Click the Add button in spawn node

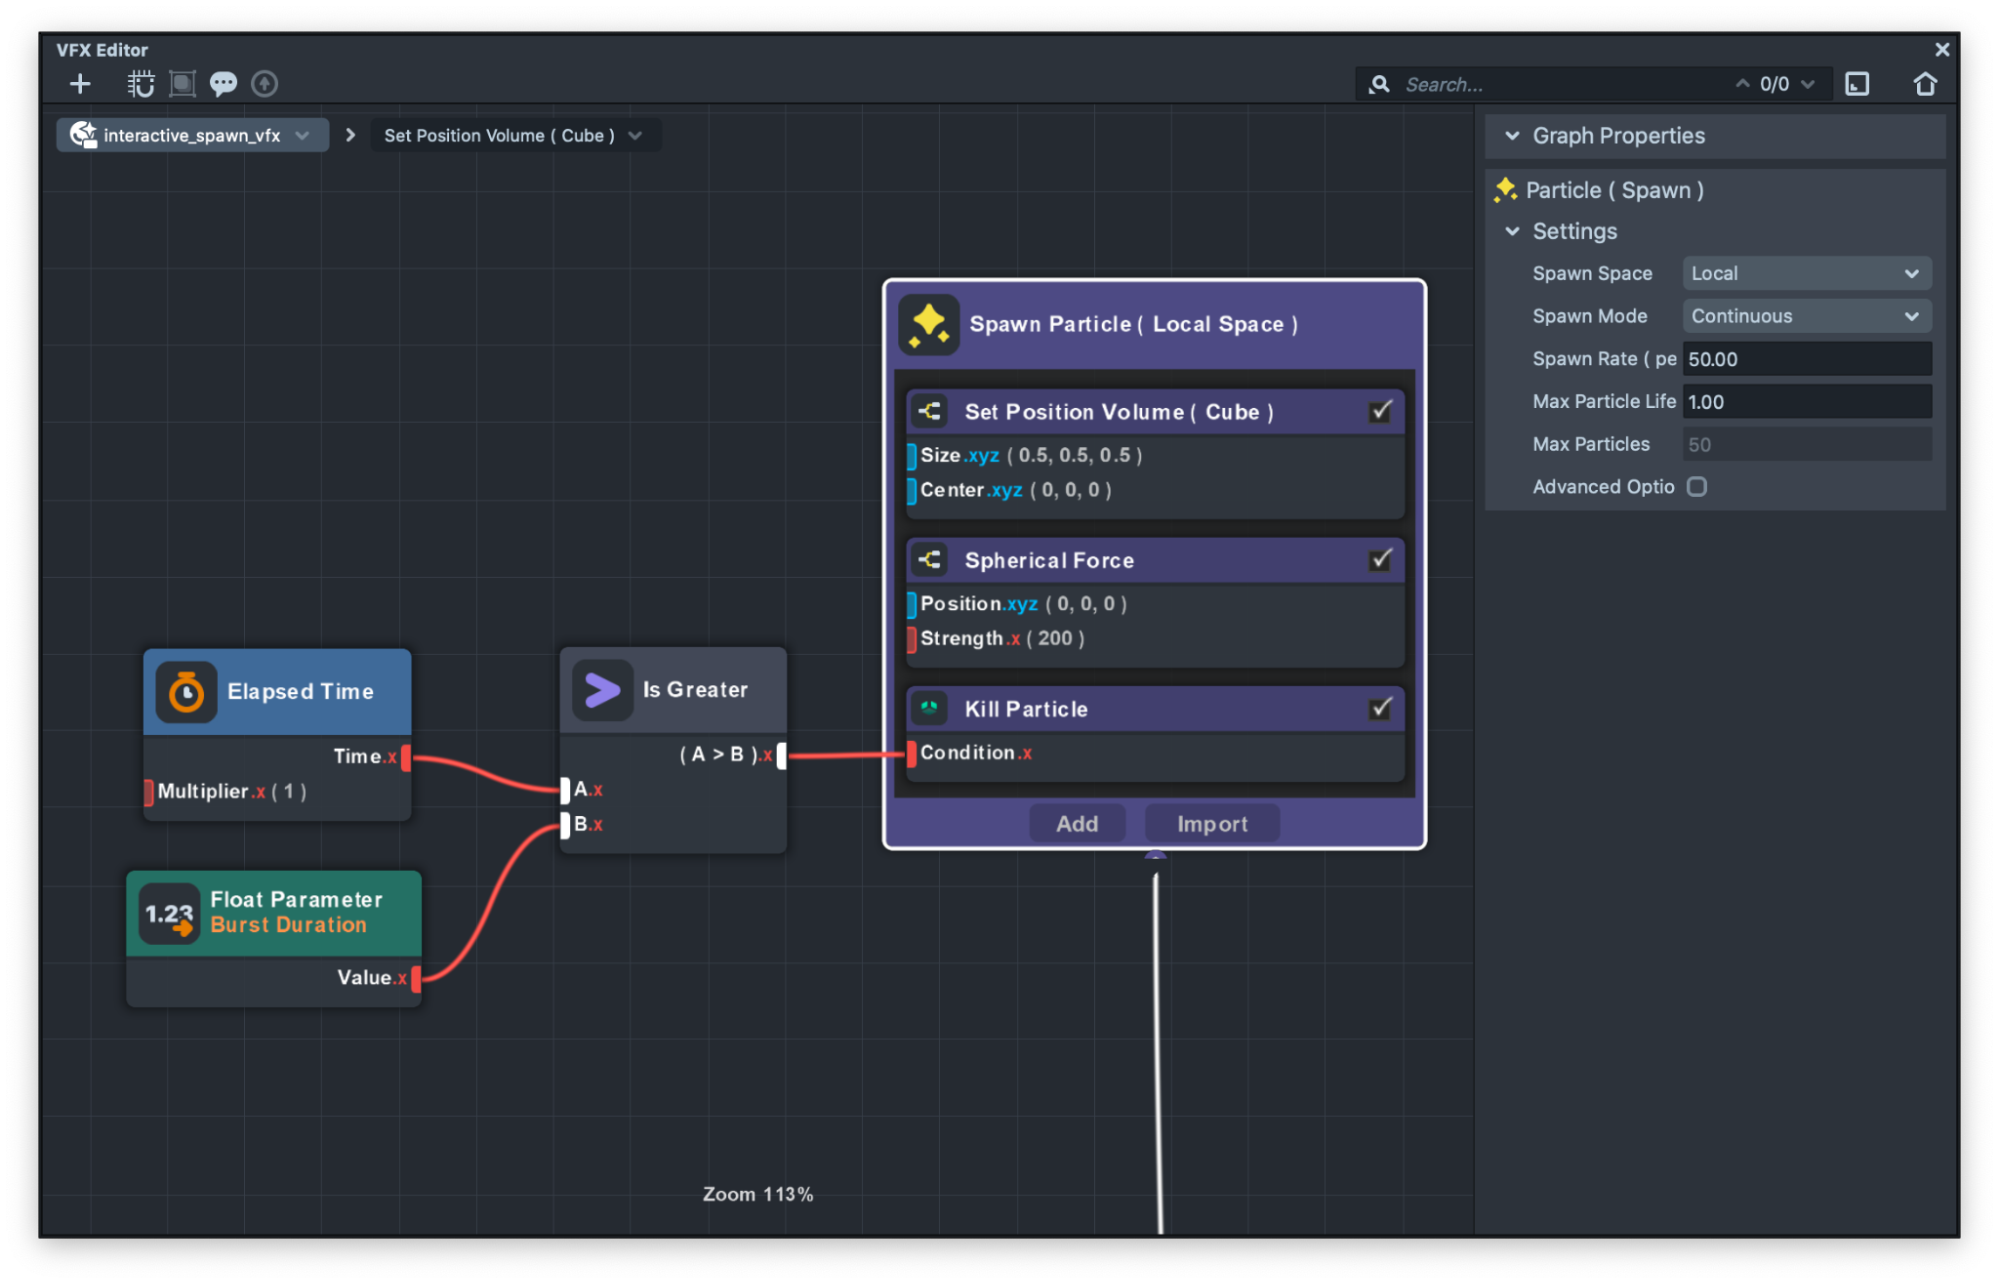(1077, 824)
